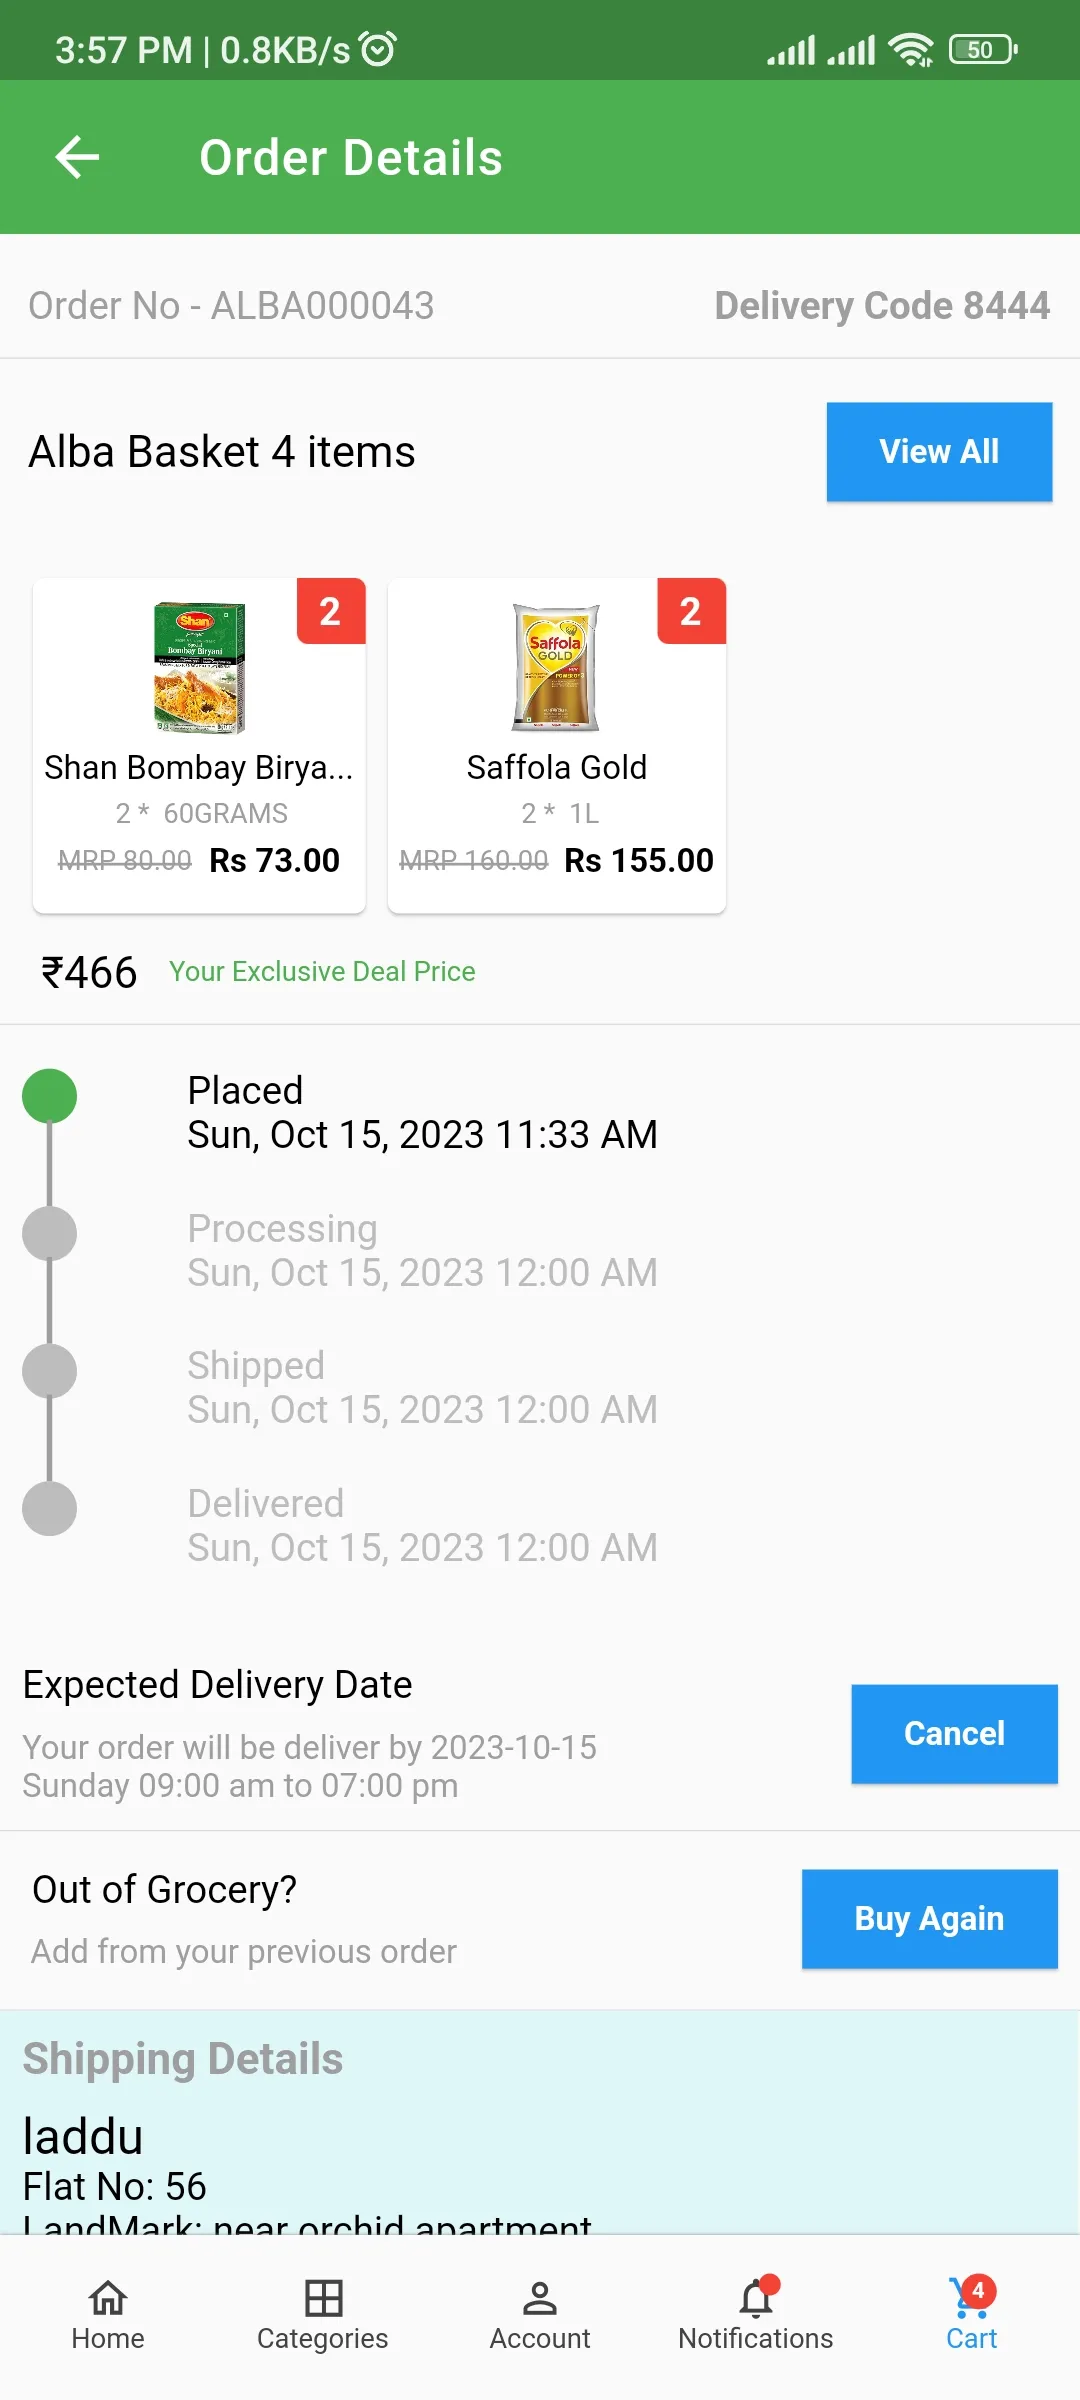1080x2400 pixels.
Task: Tap the battery indicator in status bar
Action: (x=982, y=49)
